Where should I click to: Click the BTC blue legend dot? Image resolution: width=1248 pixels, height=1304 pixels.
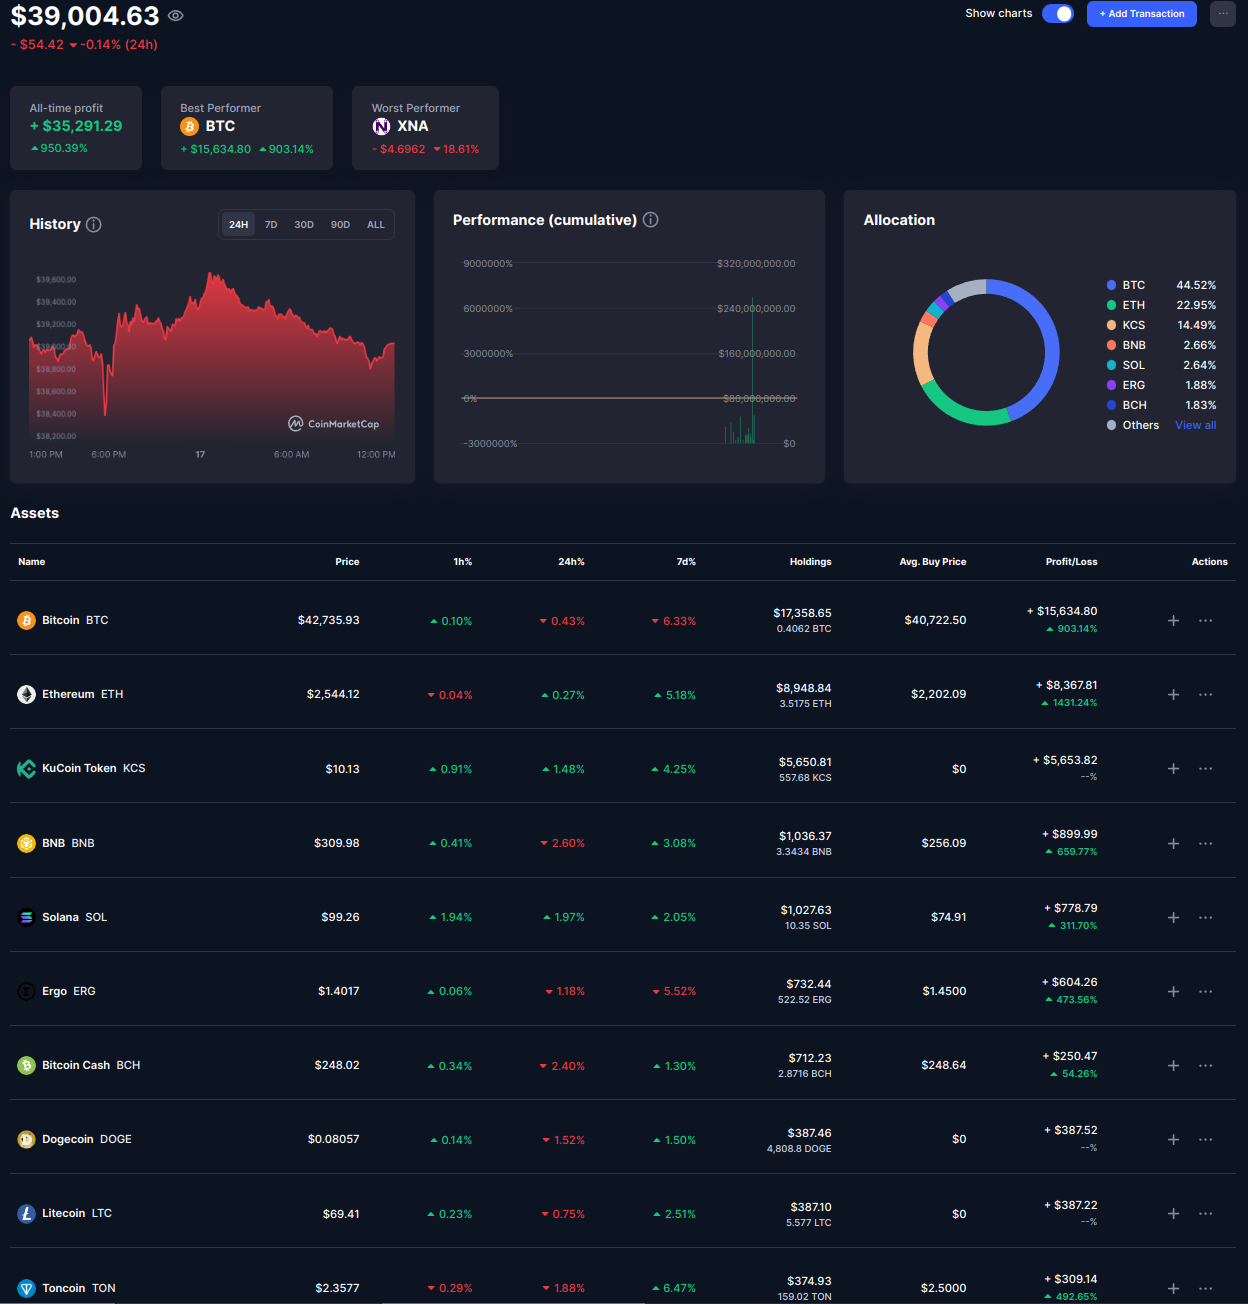[1111, 285]
